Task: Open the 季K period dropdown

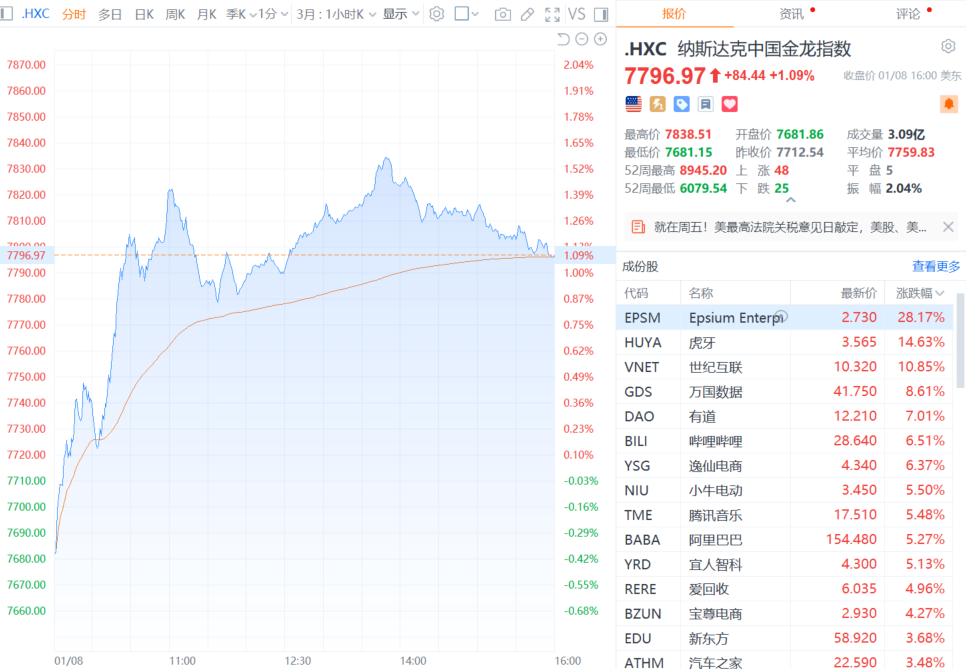Action: pyautogui.click(x=241, y=14)
